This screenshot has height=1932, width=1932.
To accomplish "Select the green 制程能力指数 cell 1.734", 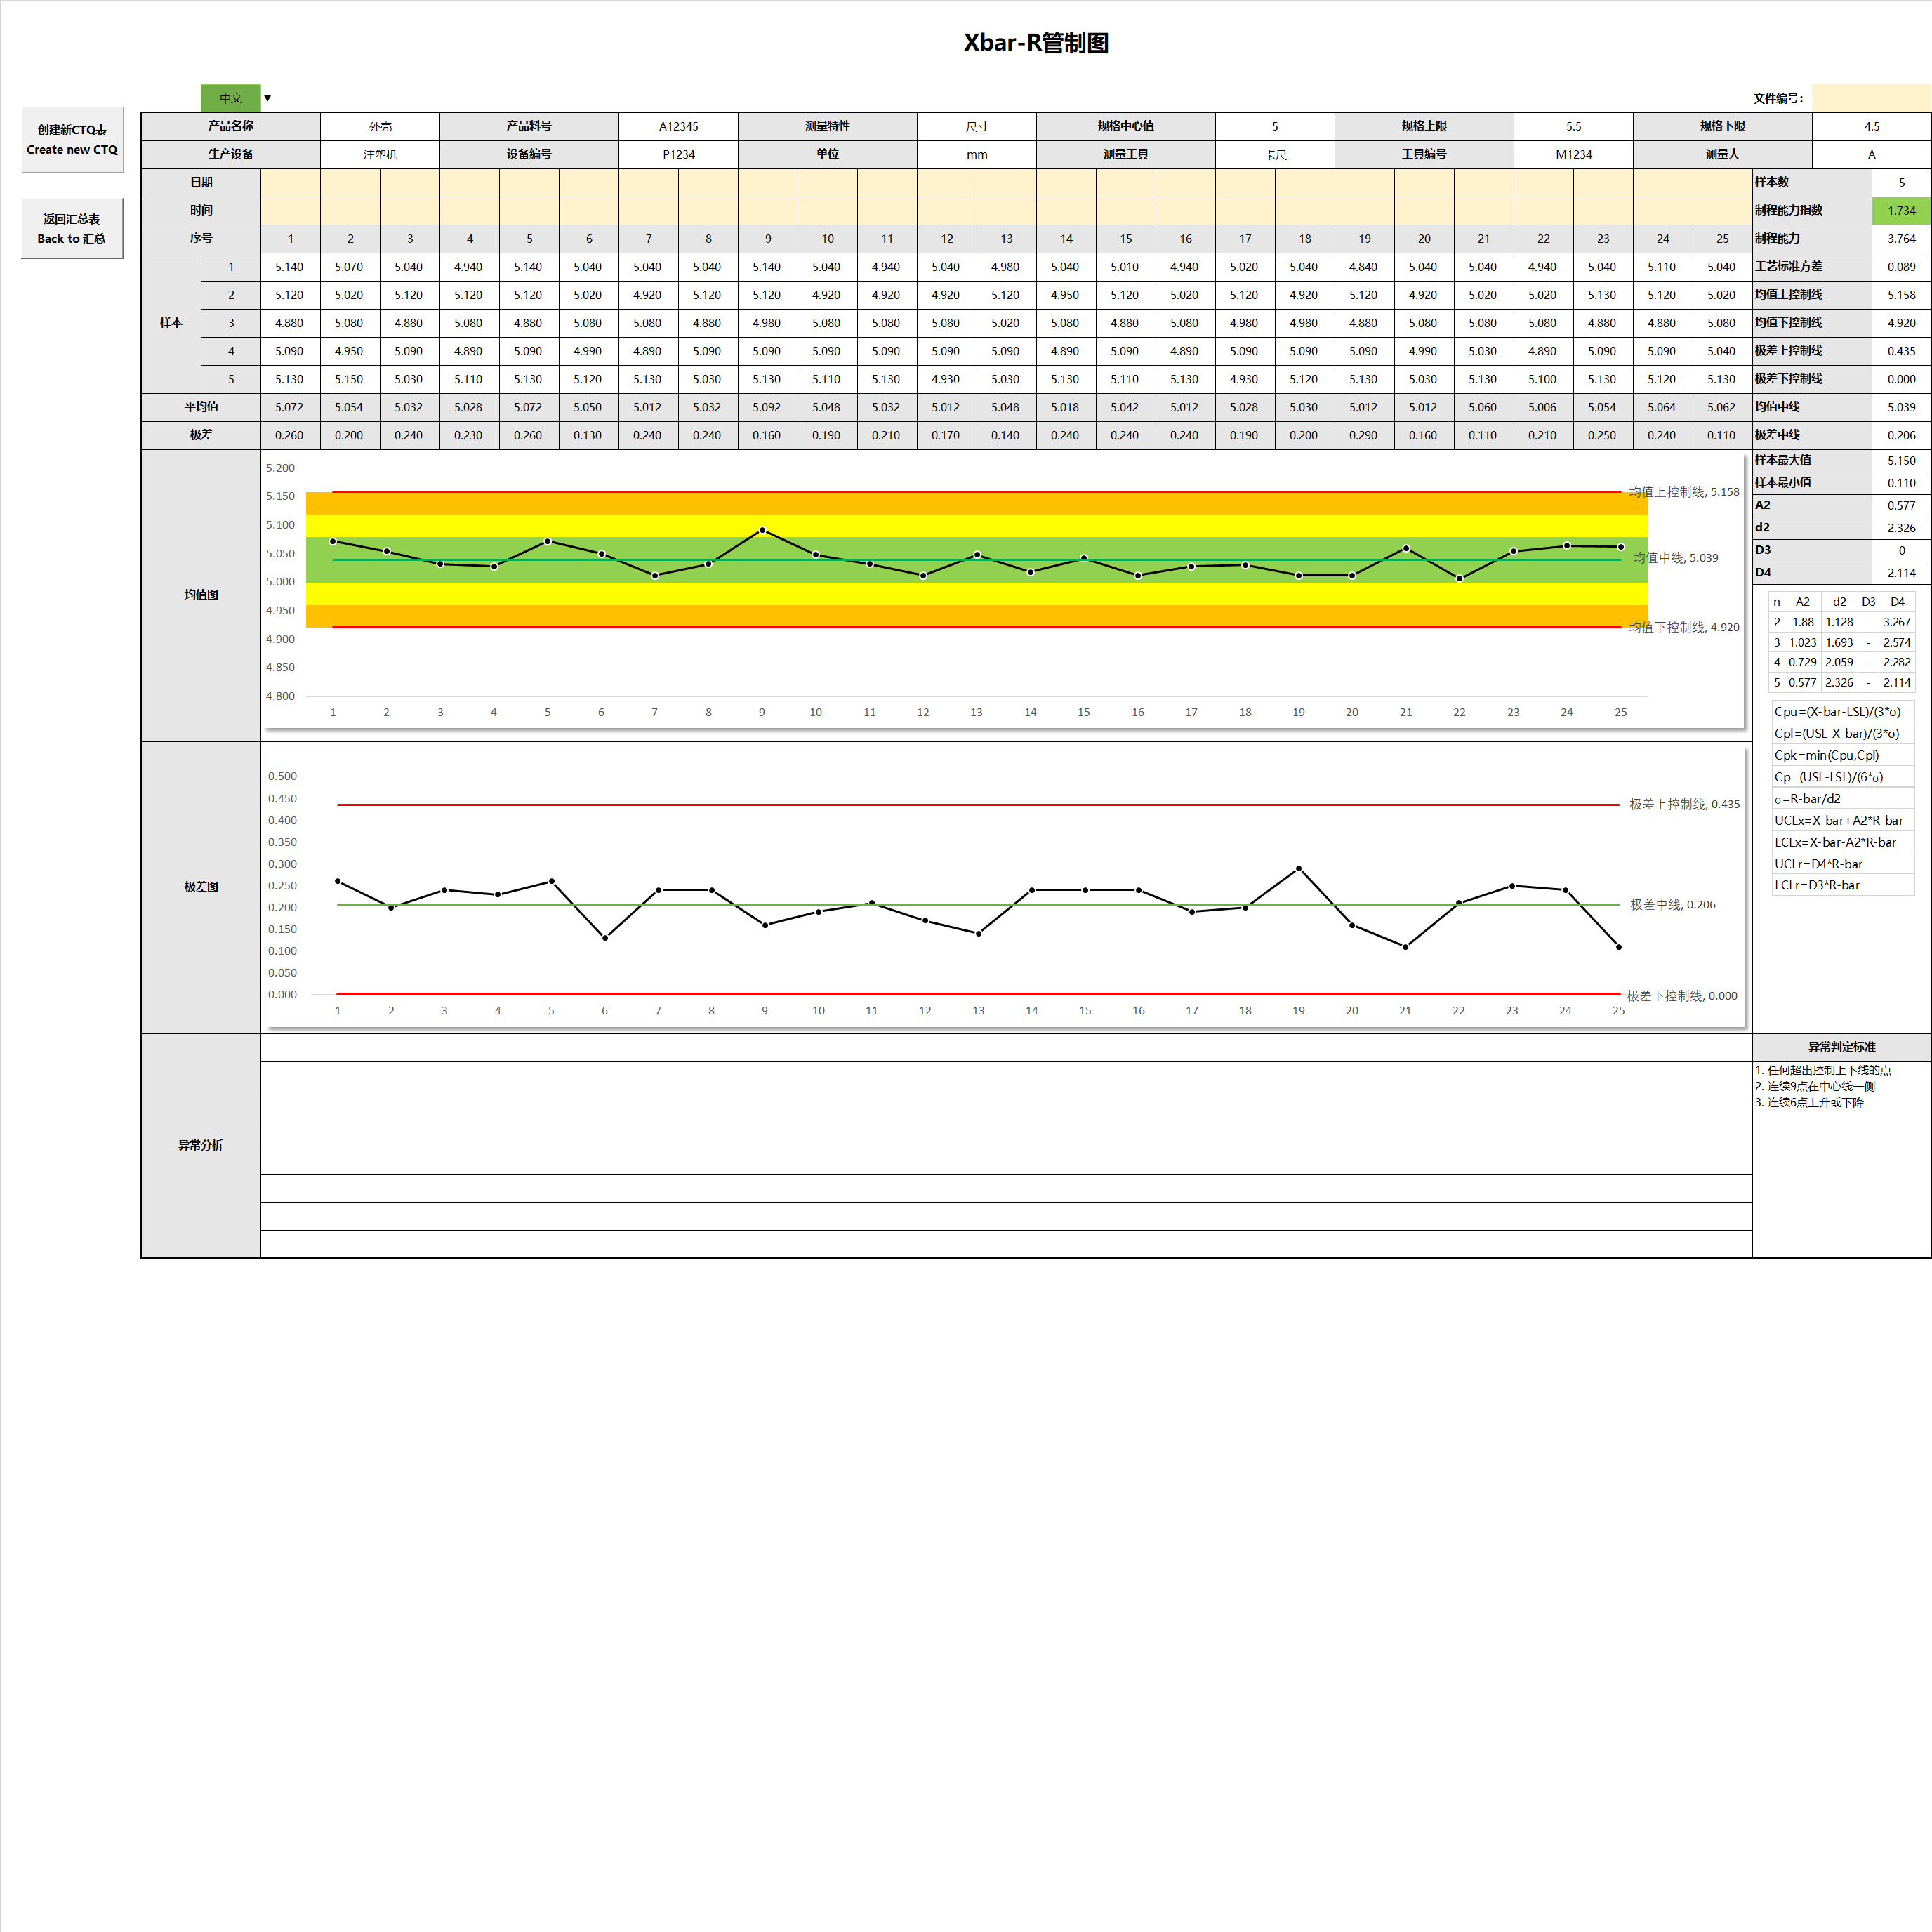I will coord(1901,211).
